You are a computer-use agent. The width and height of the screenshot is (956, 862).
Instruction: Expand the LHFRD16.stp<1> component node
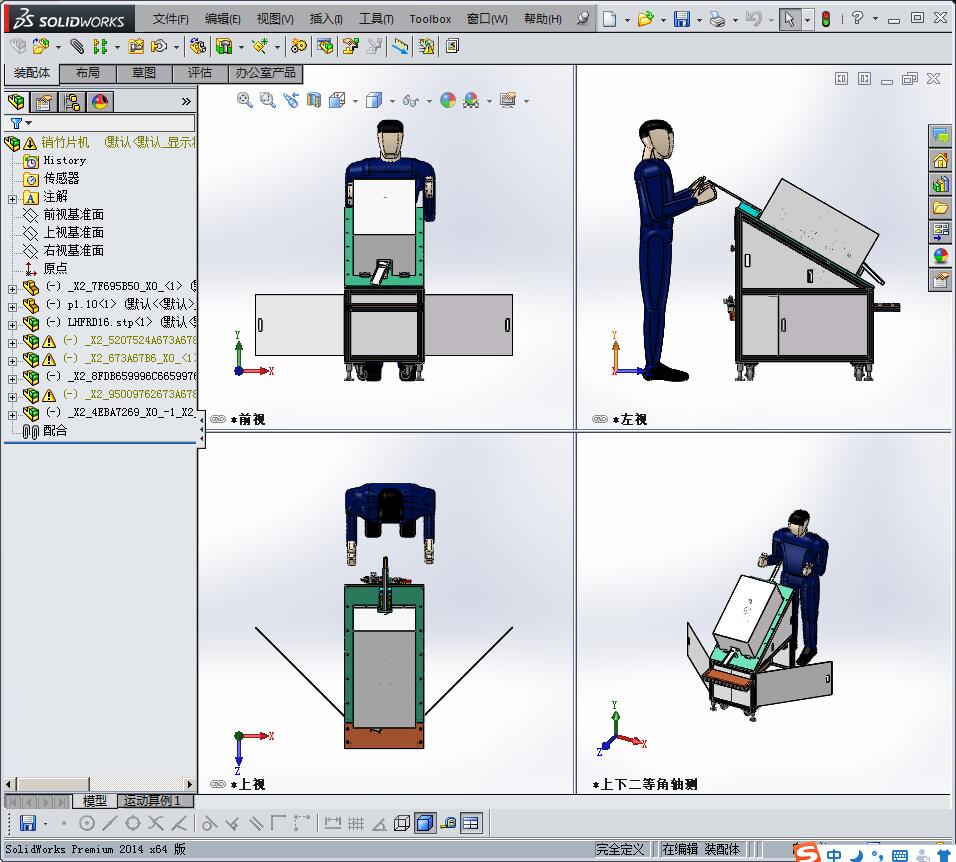[x=12, y=324]
